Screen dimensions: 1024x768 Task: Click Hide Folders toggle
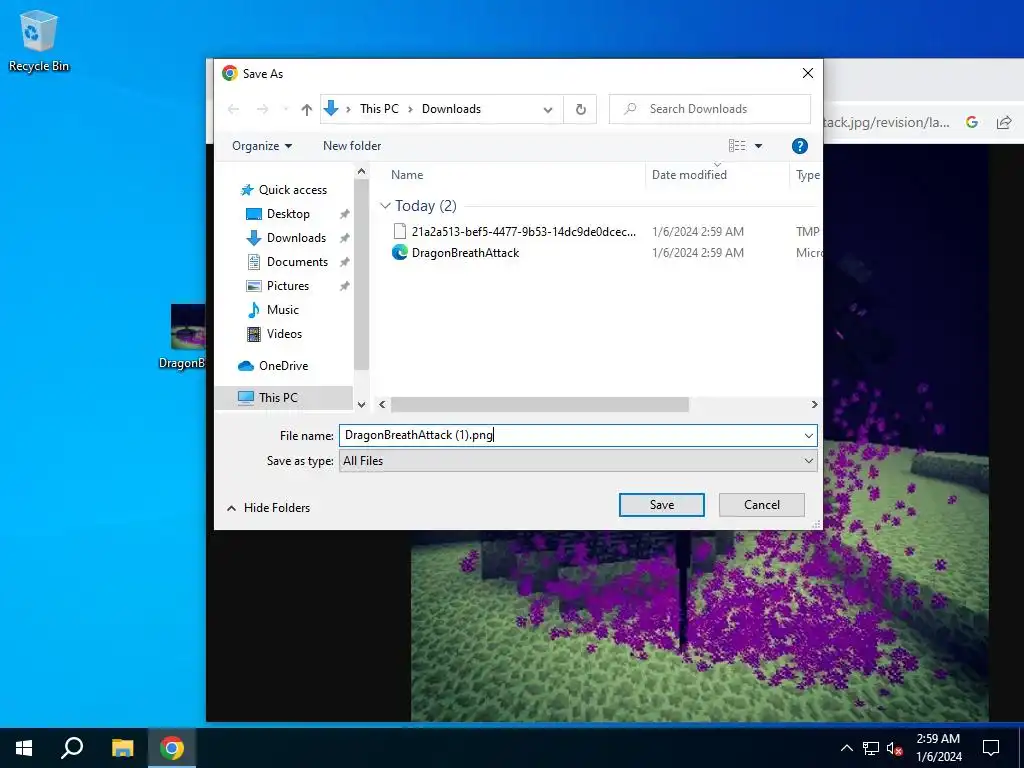click(268, 508)
